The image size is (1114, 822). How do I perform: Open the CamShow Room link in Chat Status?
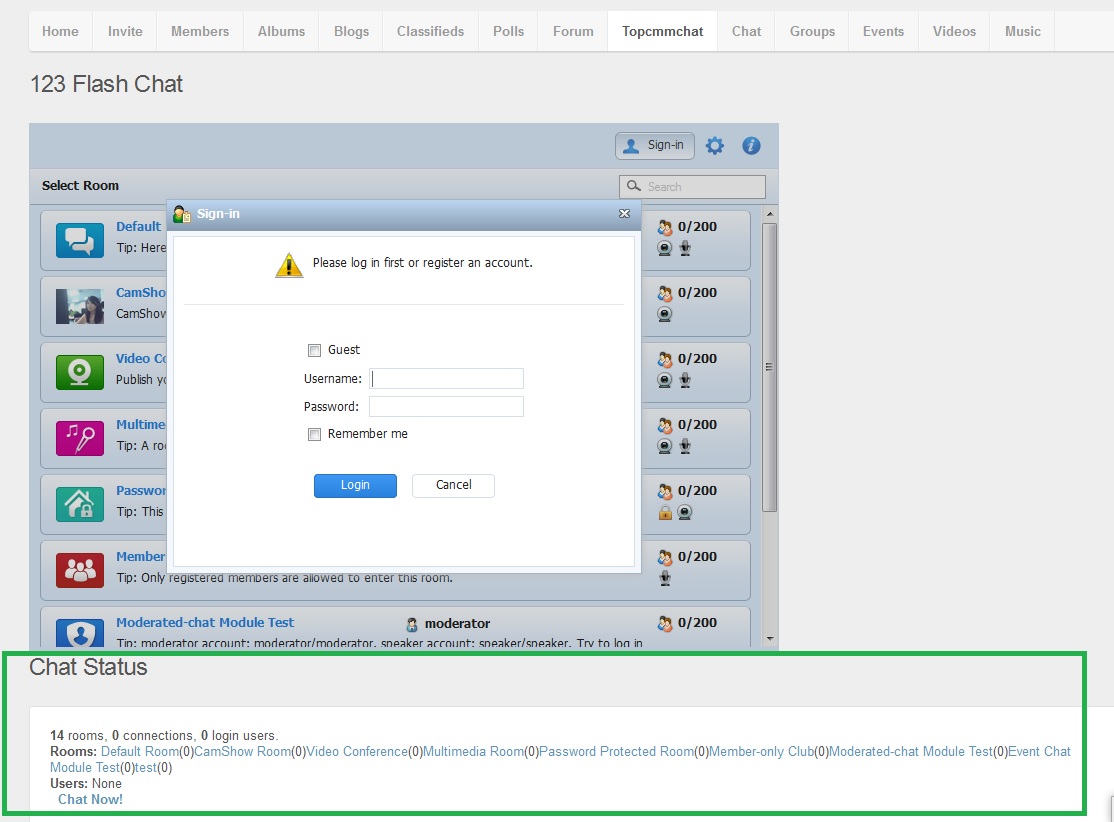point(242,751)
